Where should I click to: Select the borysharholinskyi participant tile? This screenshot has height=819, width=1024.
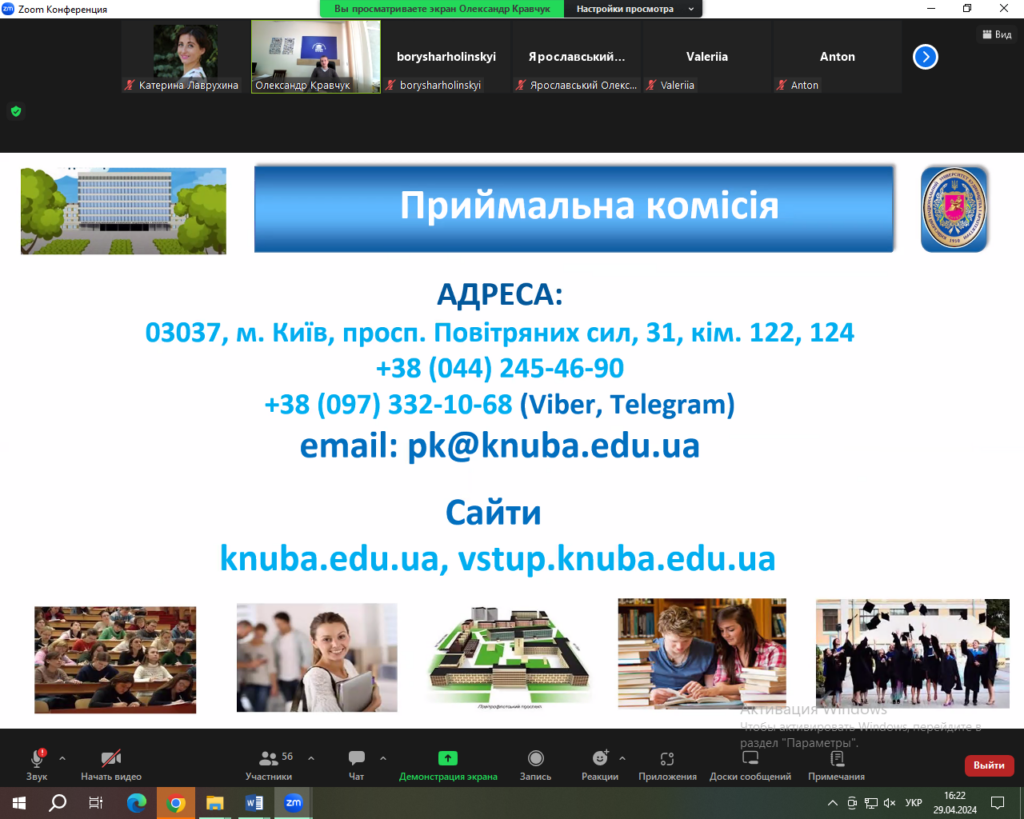click(446, 57)
